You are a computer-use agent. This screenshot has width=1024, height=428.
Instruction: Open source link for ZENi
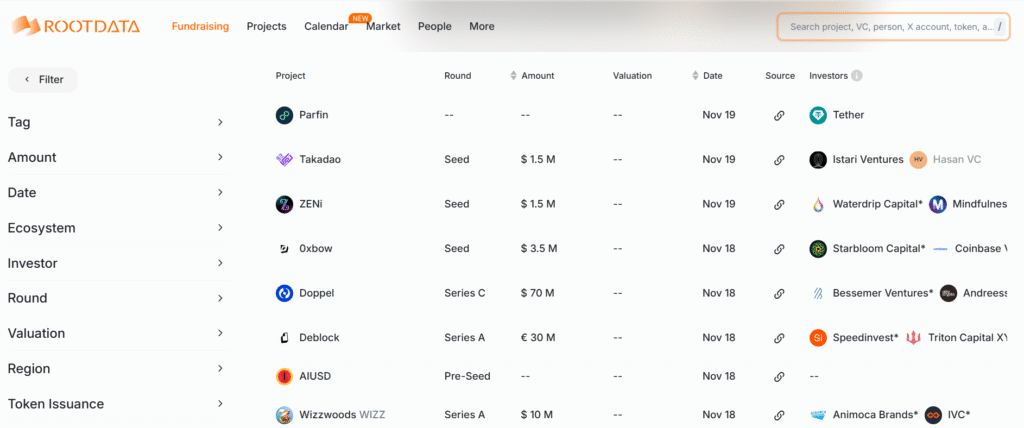pyautogui.click(x=778, y=204)
